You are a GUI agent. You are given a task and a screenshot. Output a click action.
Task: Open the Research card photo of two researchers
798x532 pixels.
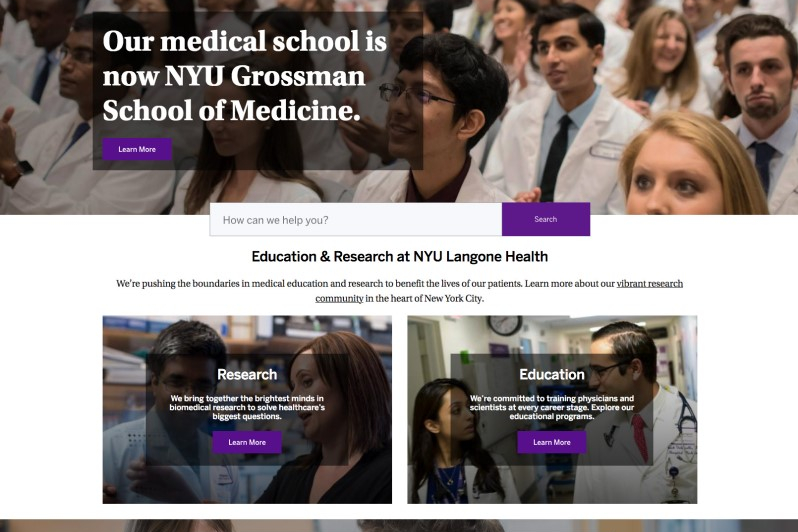pyautogui.click(x=247, y=410)
